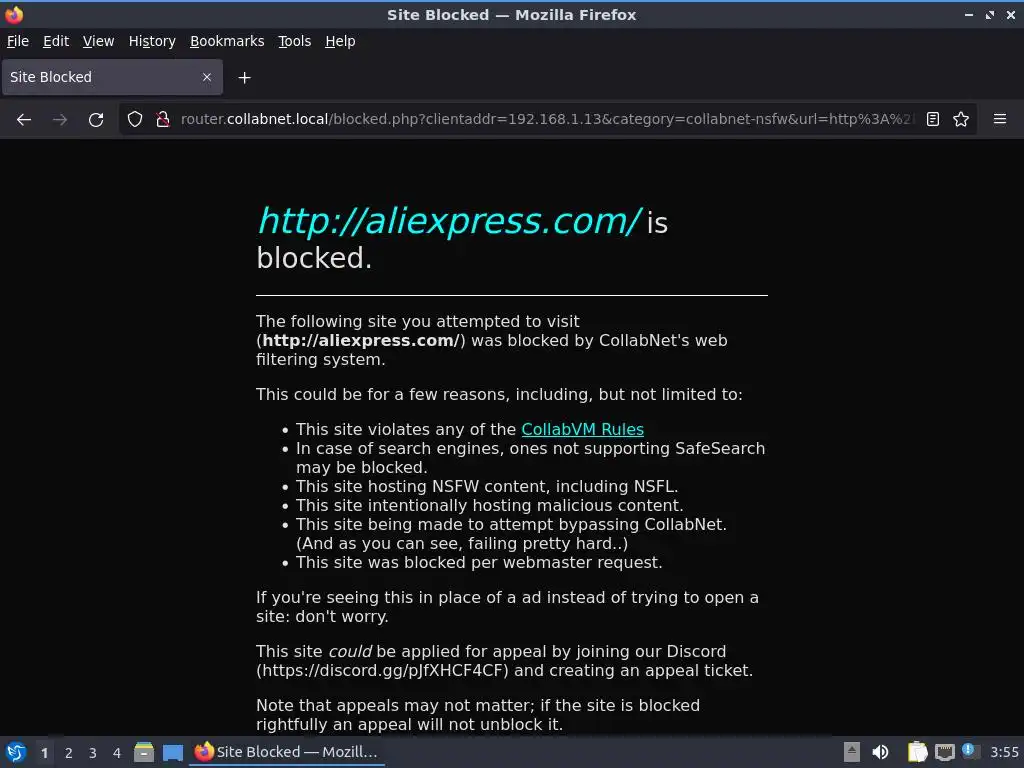Click the update notifier tray icon
Viewport: 1024px width, 768px height.
point(970,751)
